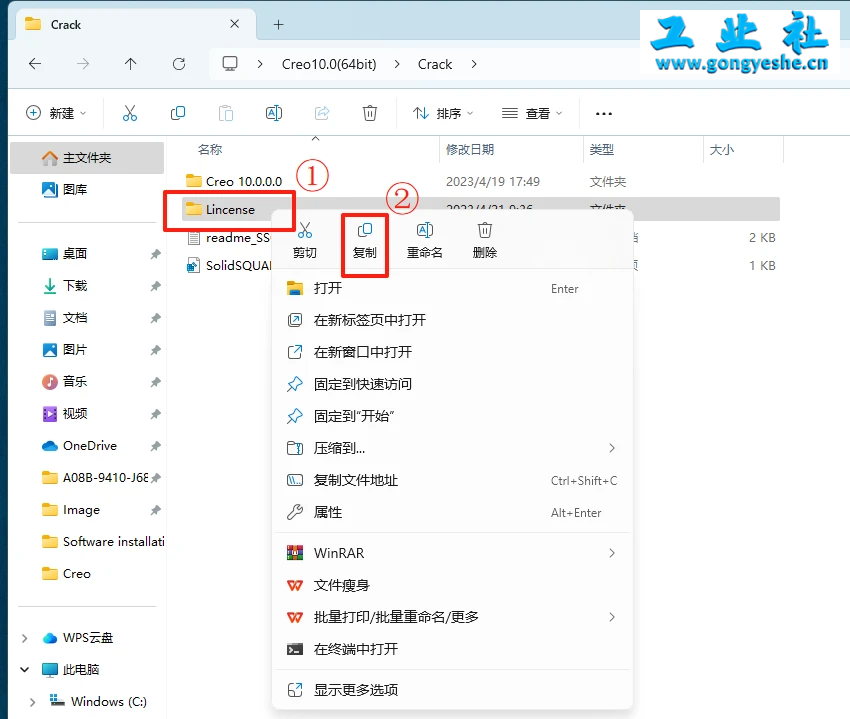Sort by the 类型 (Type) column header

click(x=602, y=150)
